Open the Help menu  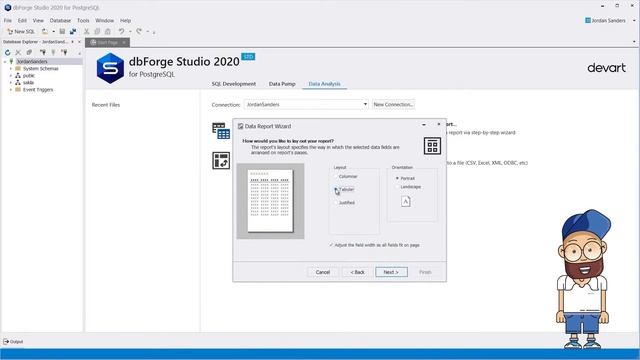(x=125, y=20)
